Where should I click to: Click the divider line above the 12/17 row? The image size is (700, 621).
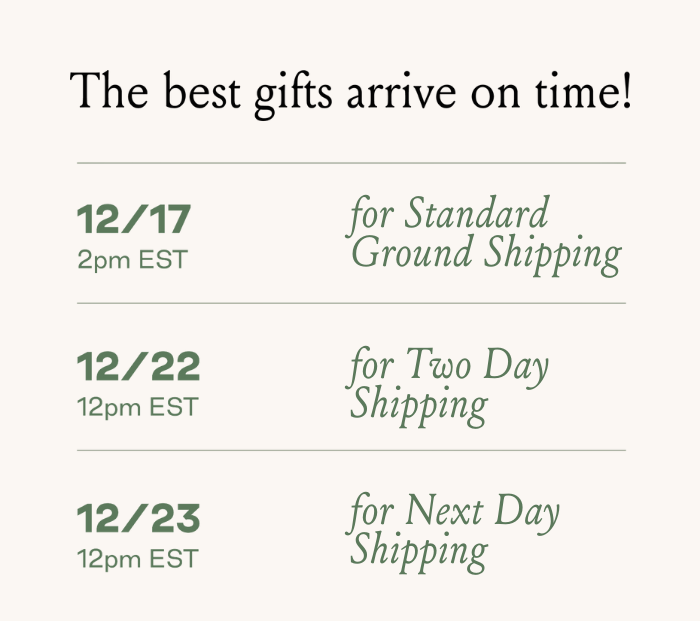pos(351,162)
